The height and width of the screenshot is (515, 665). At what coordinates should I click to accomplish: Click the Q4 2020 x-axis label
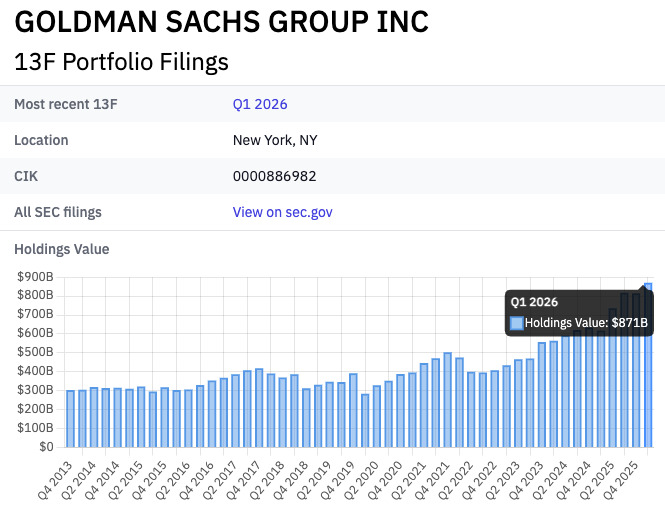(385, 480)
